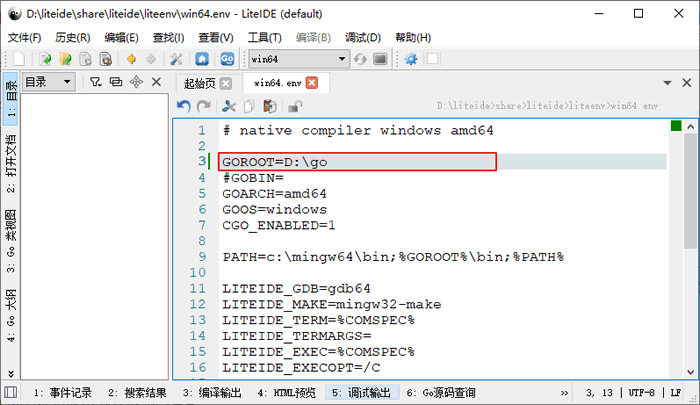Click the undo arrow in editor toolbar
This screenshot has width=700, height=405.
tap(183, 106)
